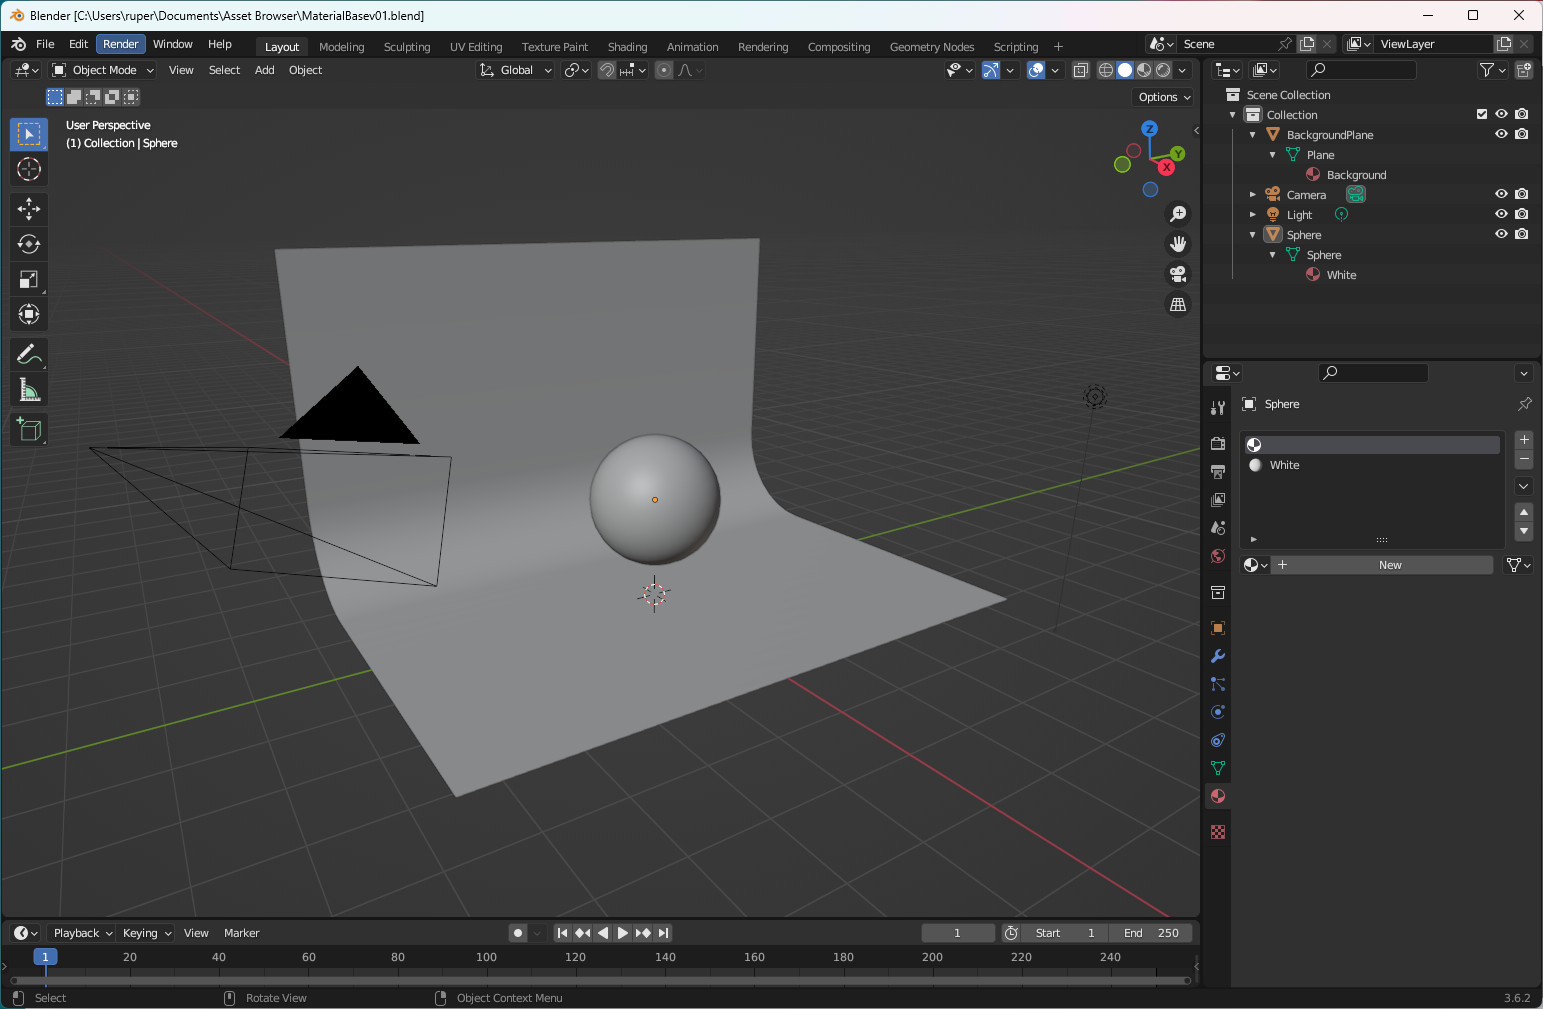
Task: Open Scene properties tab
Action: click(1218, 527)
